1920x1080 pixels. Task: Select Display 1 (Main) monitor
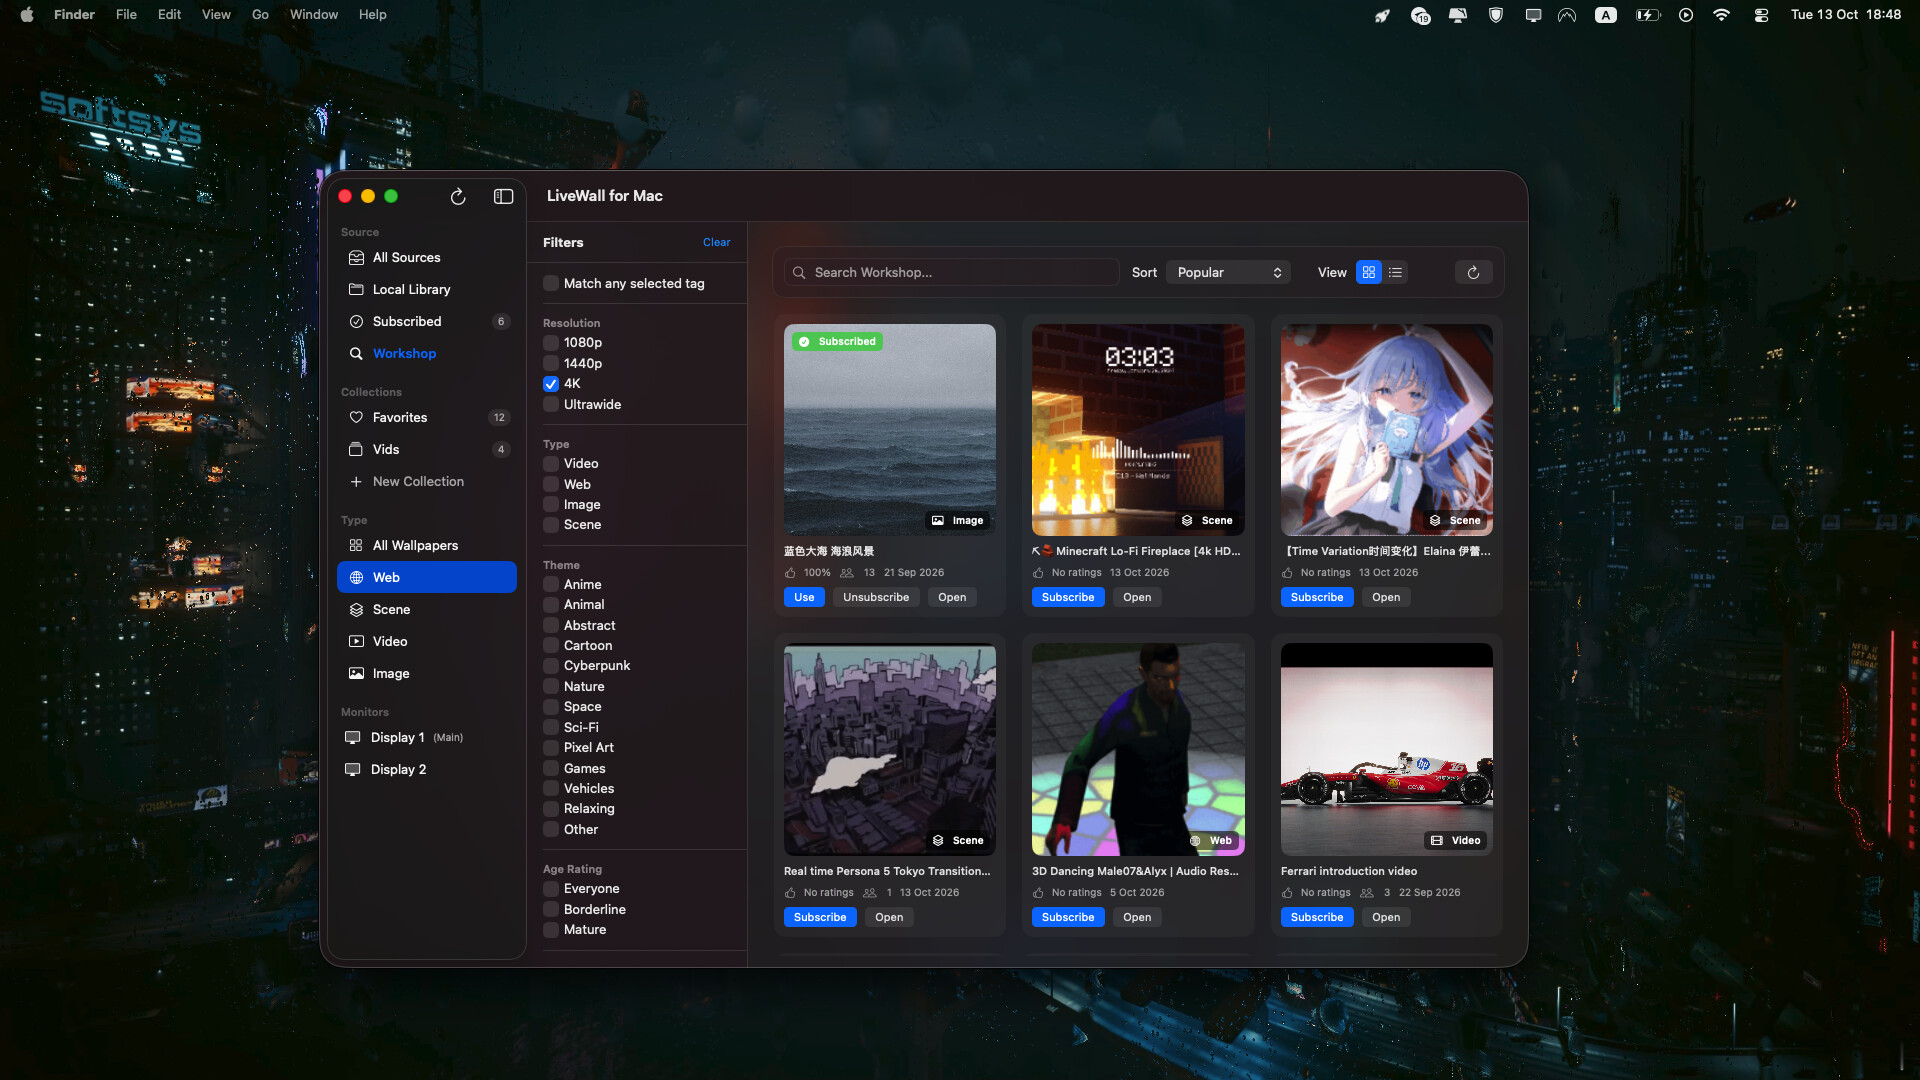(x=427, y=737)
